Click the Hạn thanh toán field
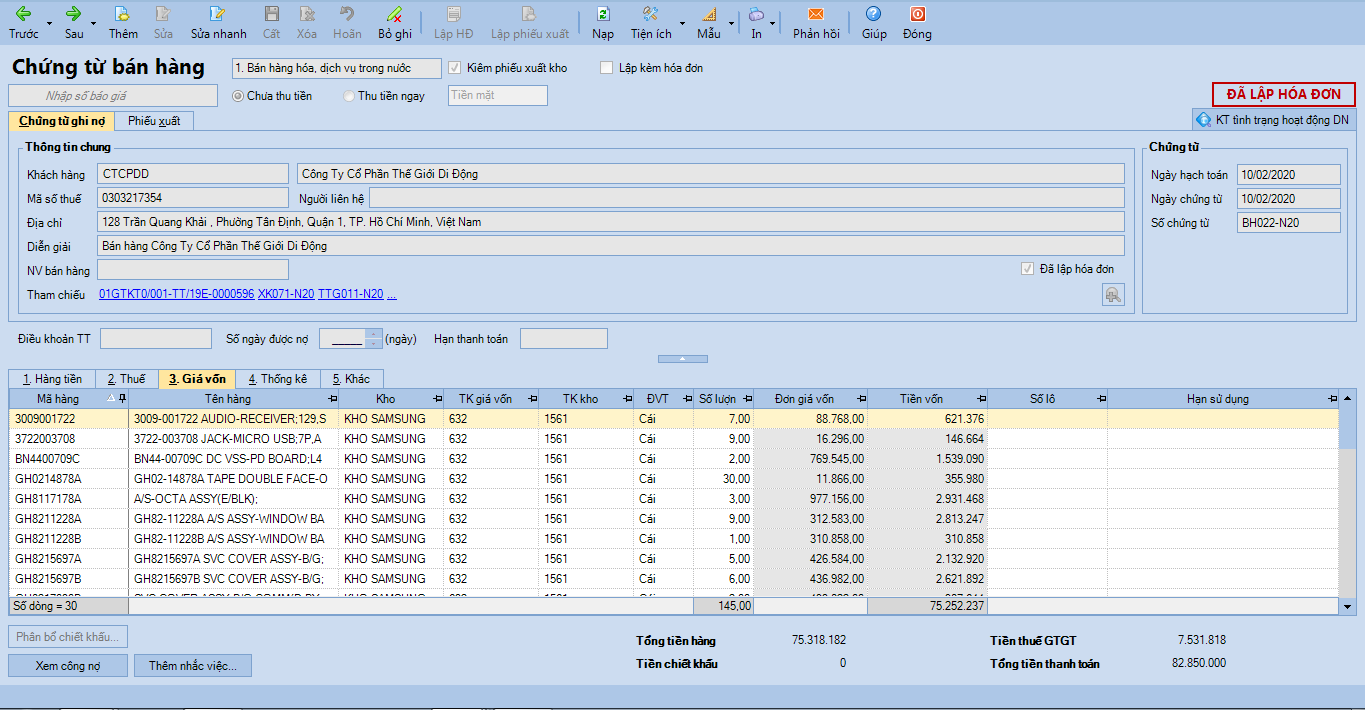Screen dimensions: 1365x710 [564, 339]
